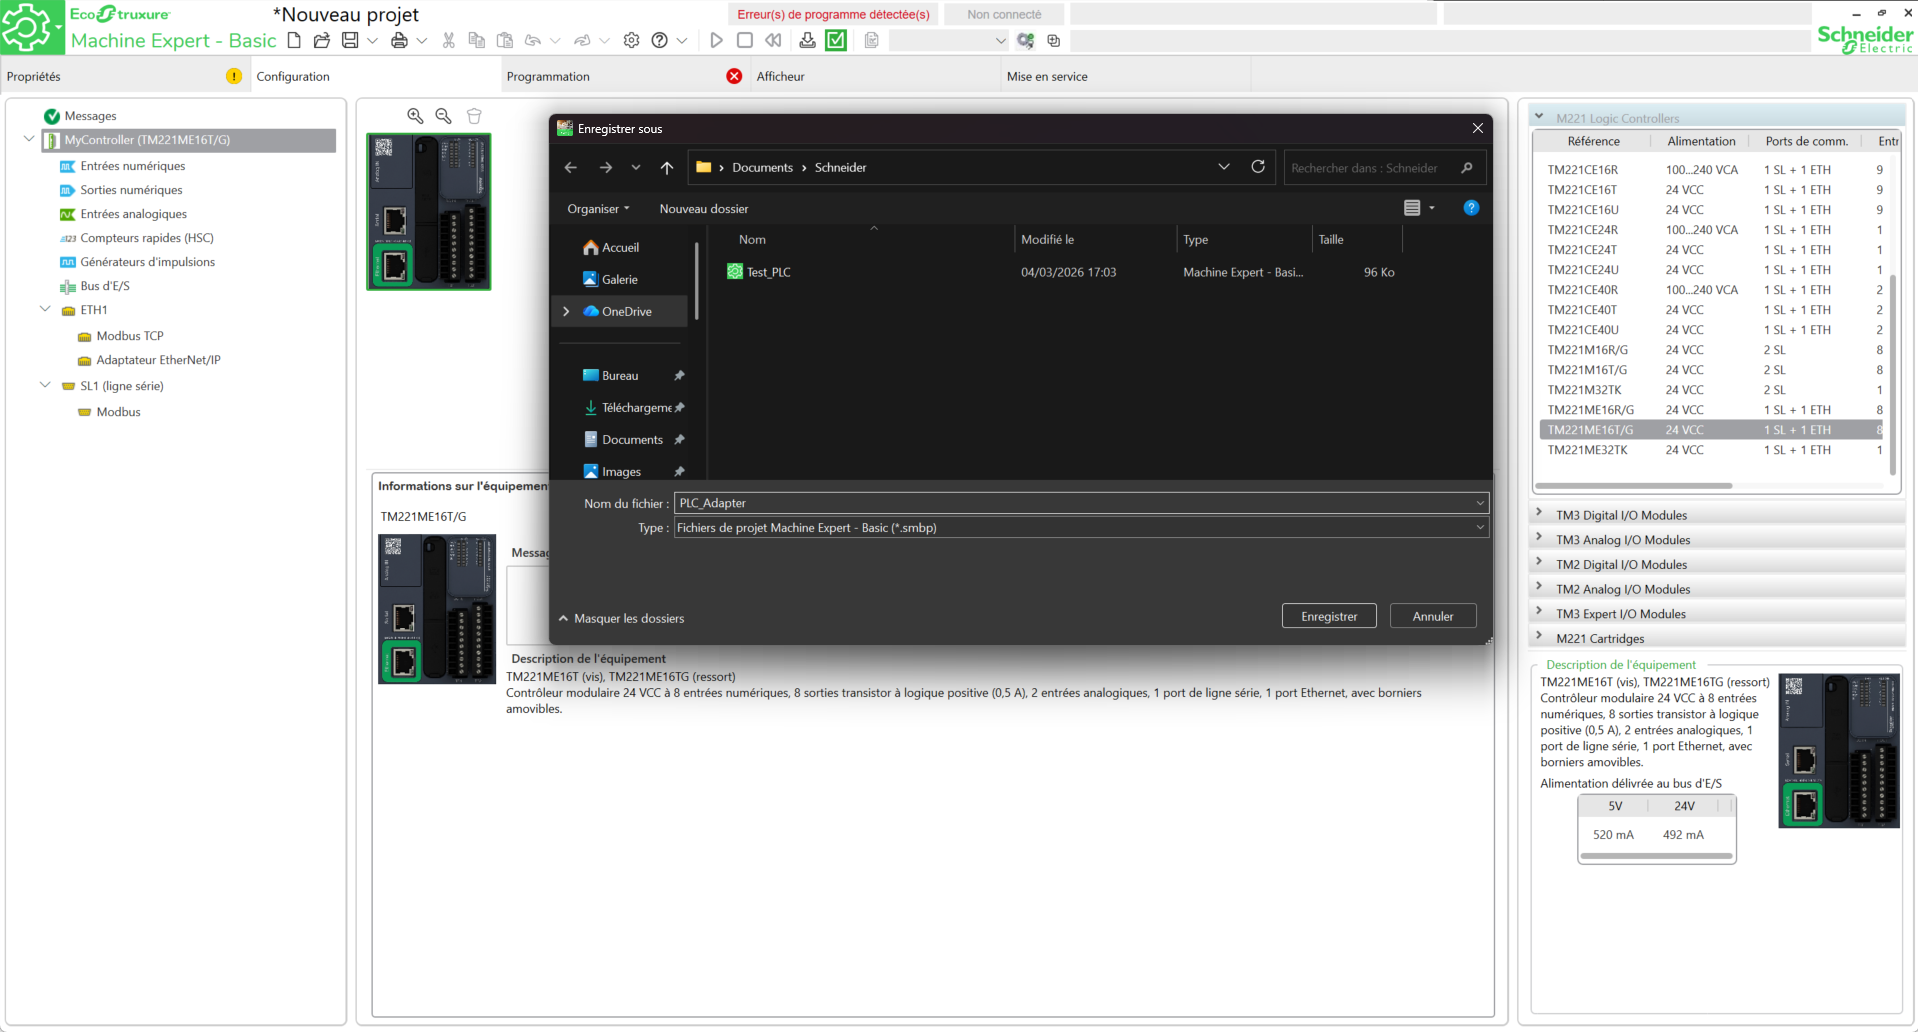Click the zoom in magnifier icon
Screen dimensions: 1918x1032
[415, 116]
